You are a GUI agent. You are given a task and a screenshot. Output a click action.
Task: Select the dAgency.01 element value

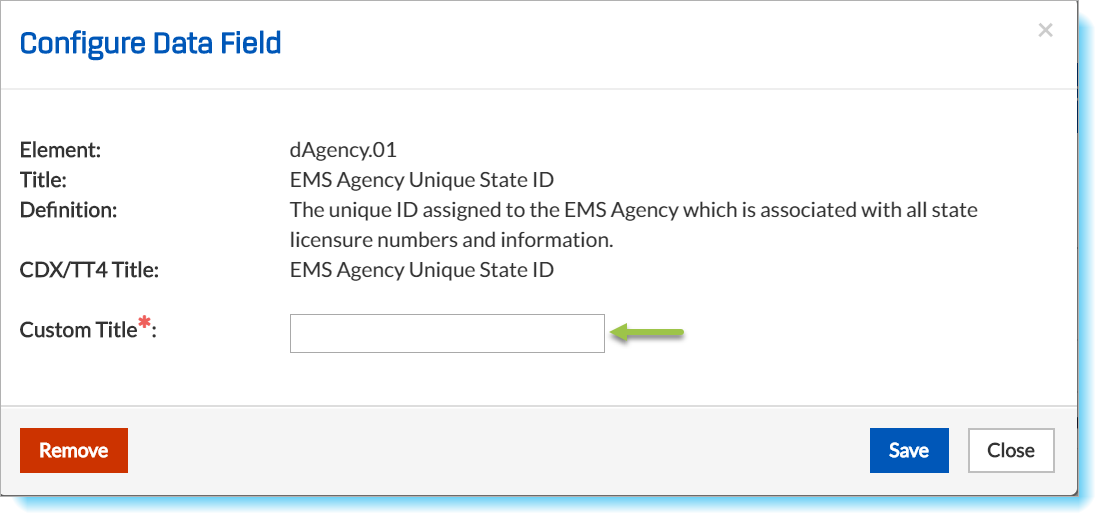[343, 151]
